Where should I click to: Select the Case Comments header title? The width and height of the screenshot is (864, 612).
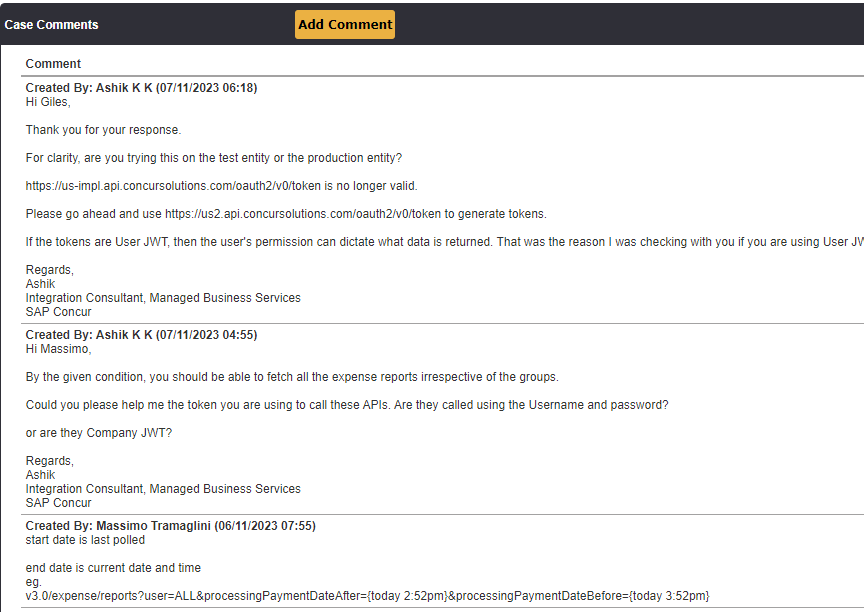coord(51,25)
